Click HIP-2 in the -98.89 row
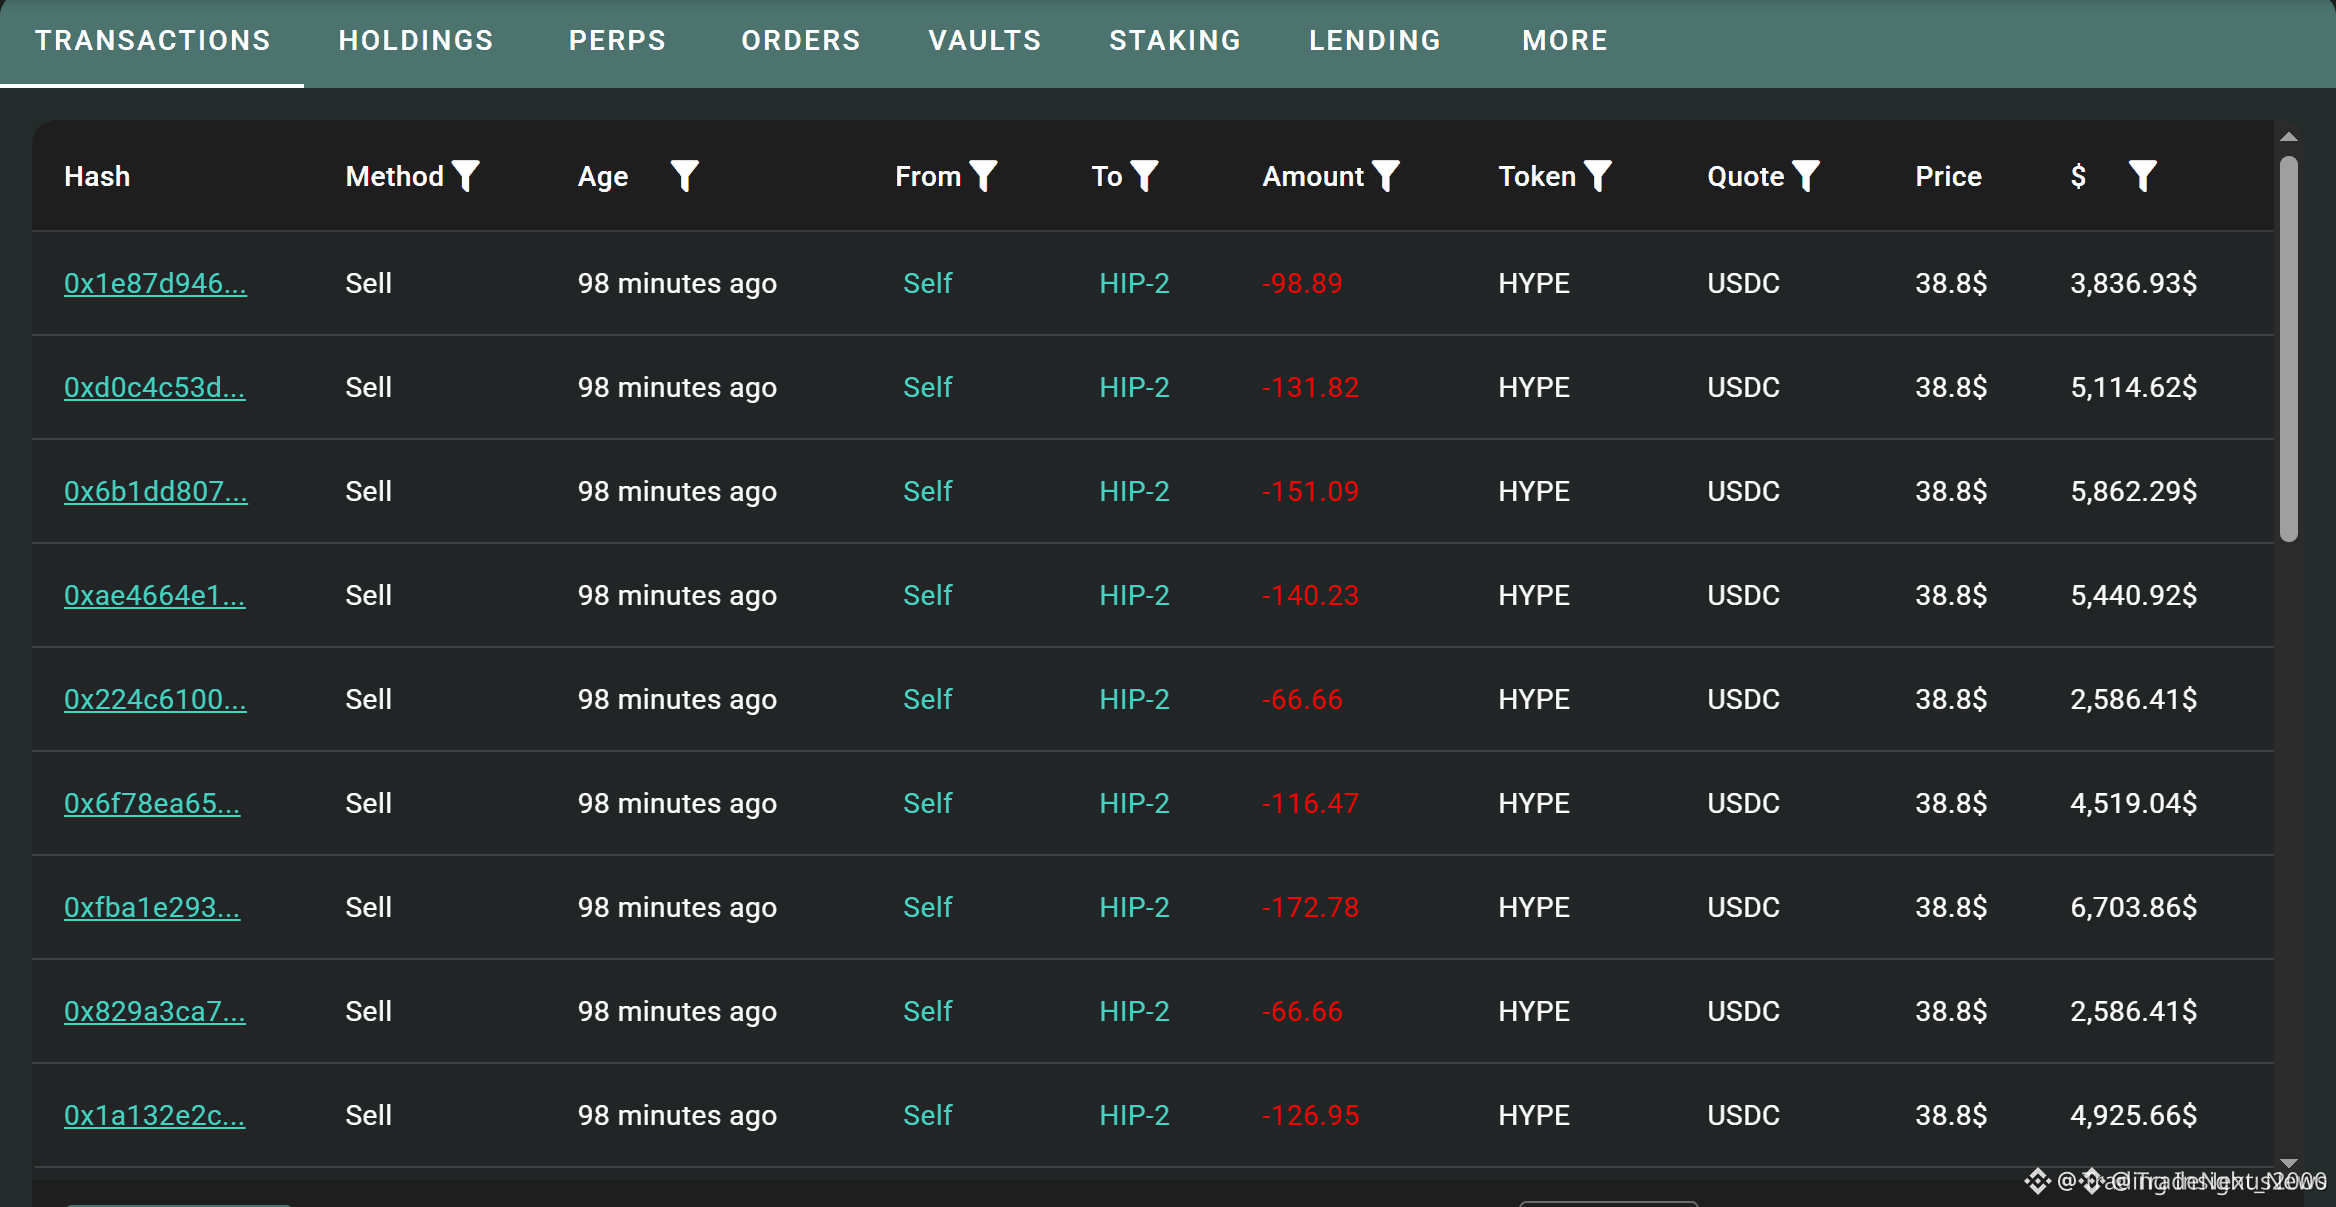Viewport: 2336px width, 1207px height. pyautogui.click(x=1134, y=283)
